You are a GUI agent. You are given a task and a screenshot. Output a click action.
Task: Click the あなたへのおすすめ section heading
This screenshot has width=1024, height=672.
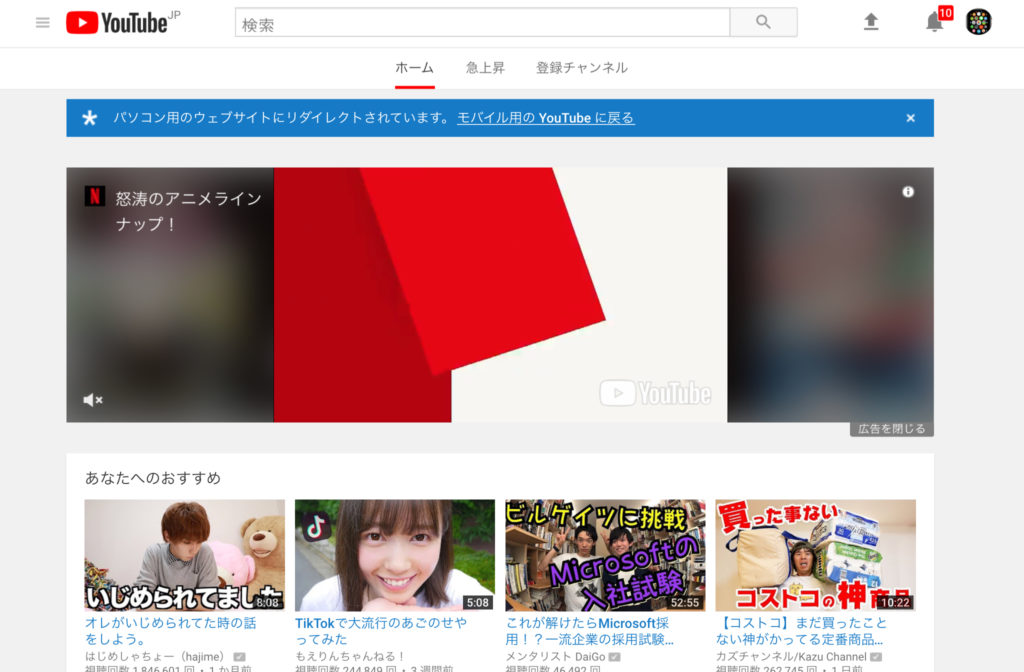tap(153, 478)
